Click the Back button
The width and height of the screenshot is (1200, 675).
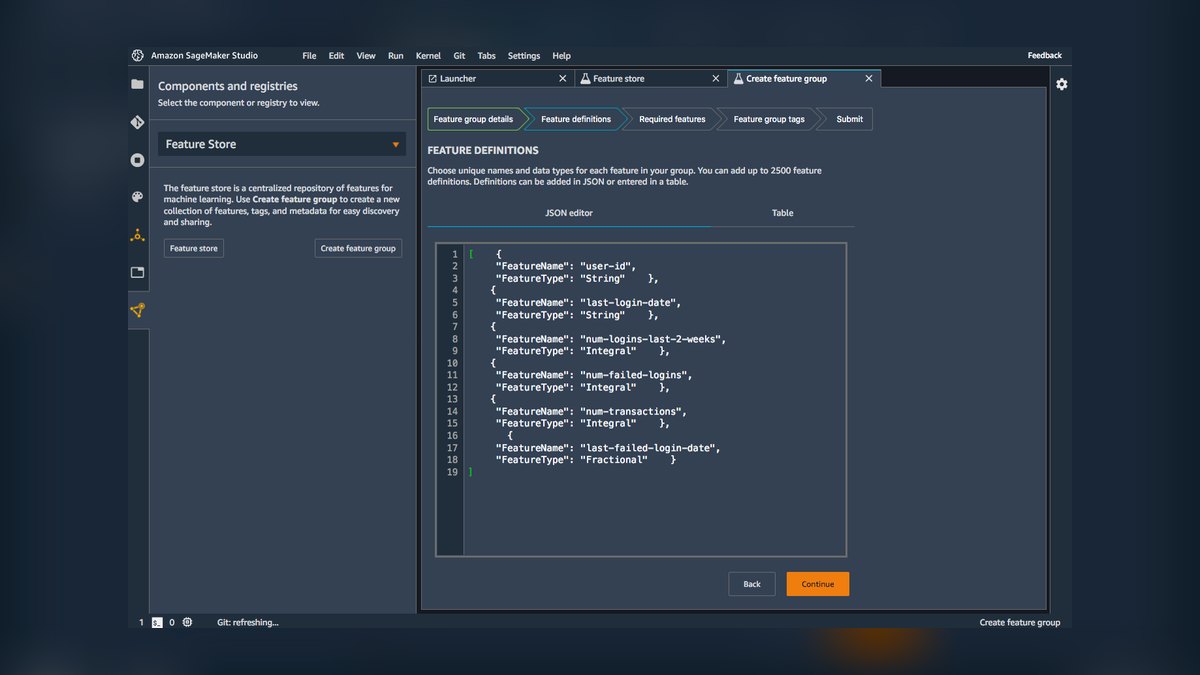click(752, 584)
